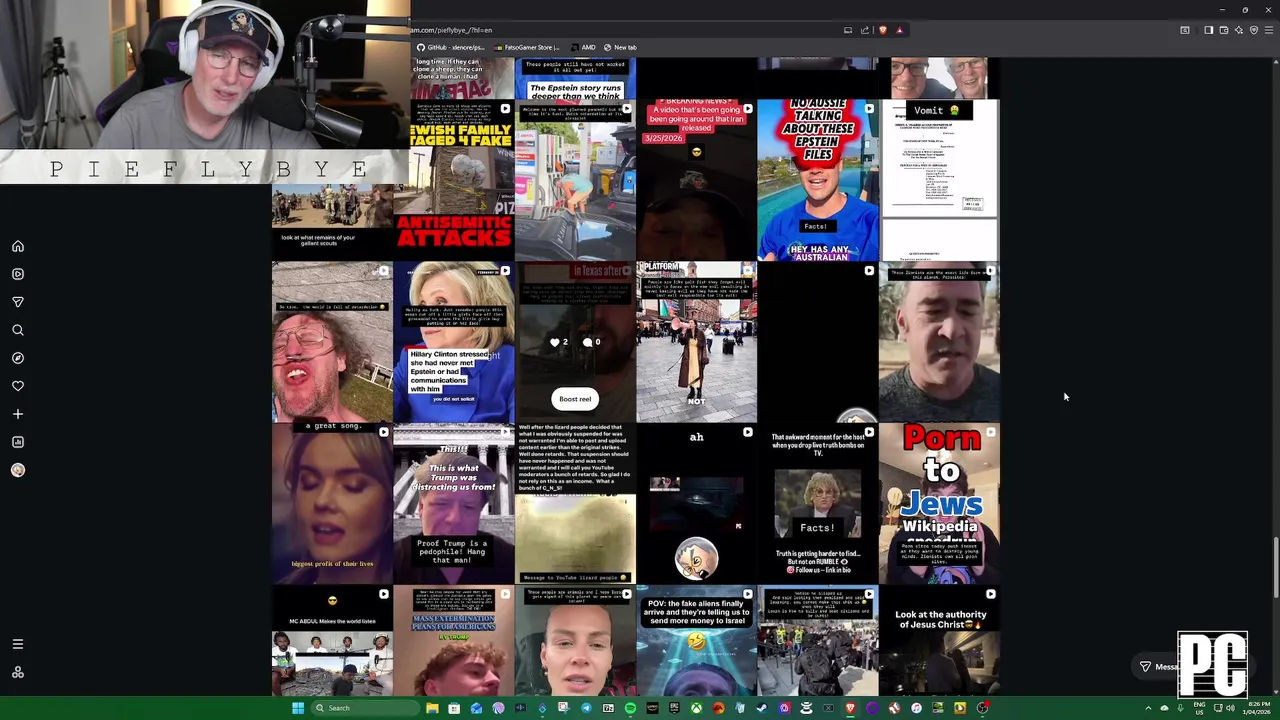Open Reels from the sidebar
Viewport: 1280px width, 720px height.
(x=18, y=274)
